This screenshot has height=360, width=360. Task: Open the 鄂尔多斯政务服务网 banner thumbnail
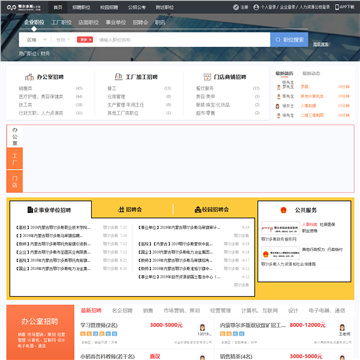280,228
